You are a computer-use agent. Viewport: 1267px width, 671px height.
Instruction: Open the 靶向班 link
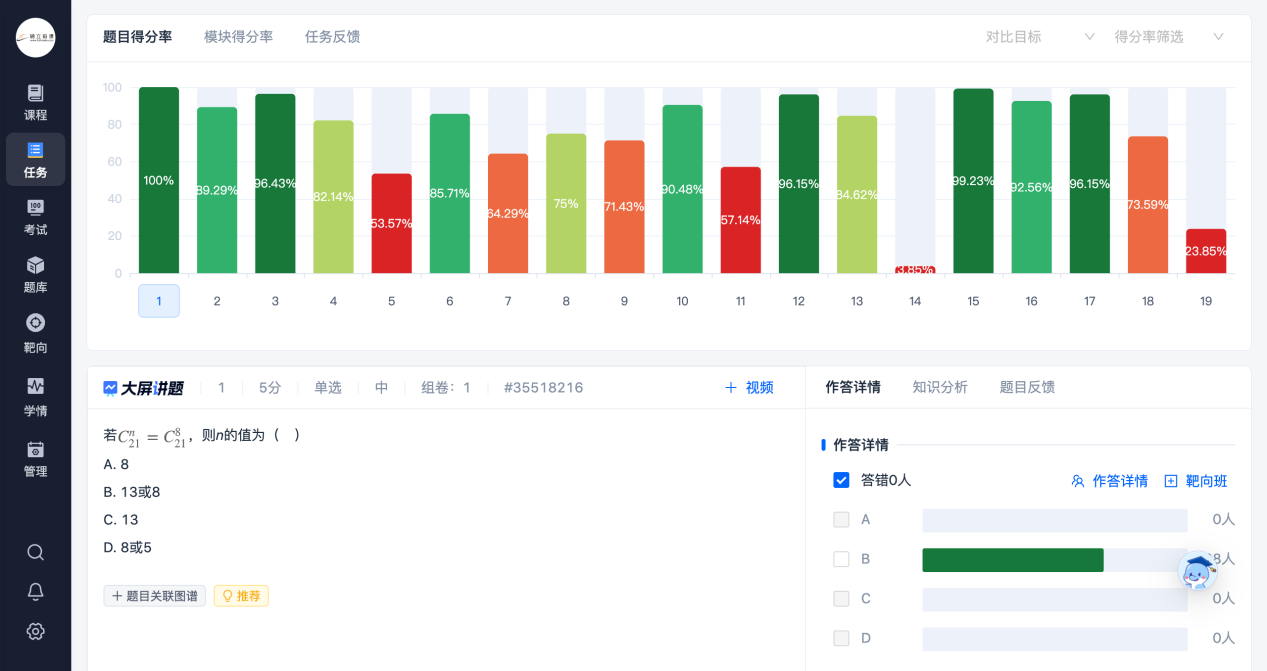click(x=1196, y=481)
